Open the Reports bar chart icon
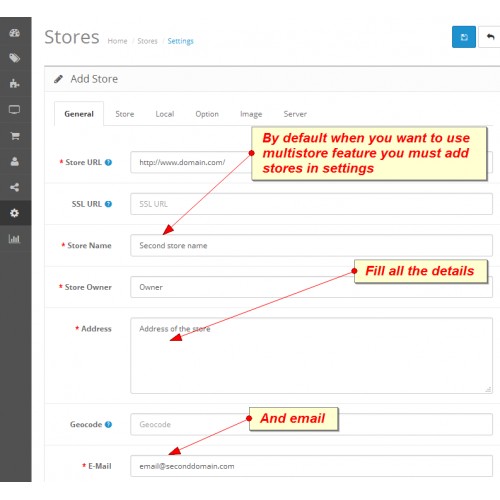500x500 pixels. 15,239
